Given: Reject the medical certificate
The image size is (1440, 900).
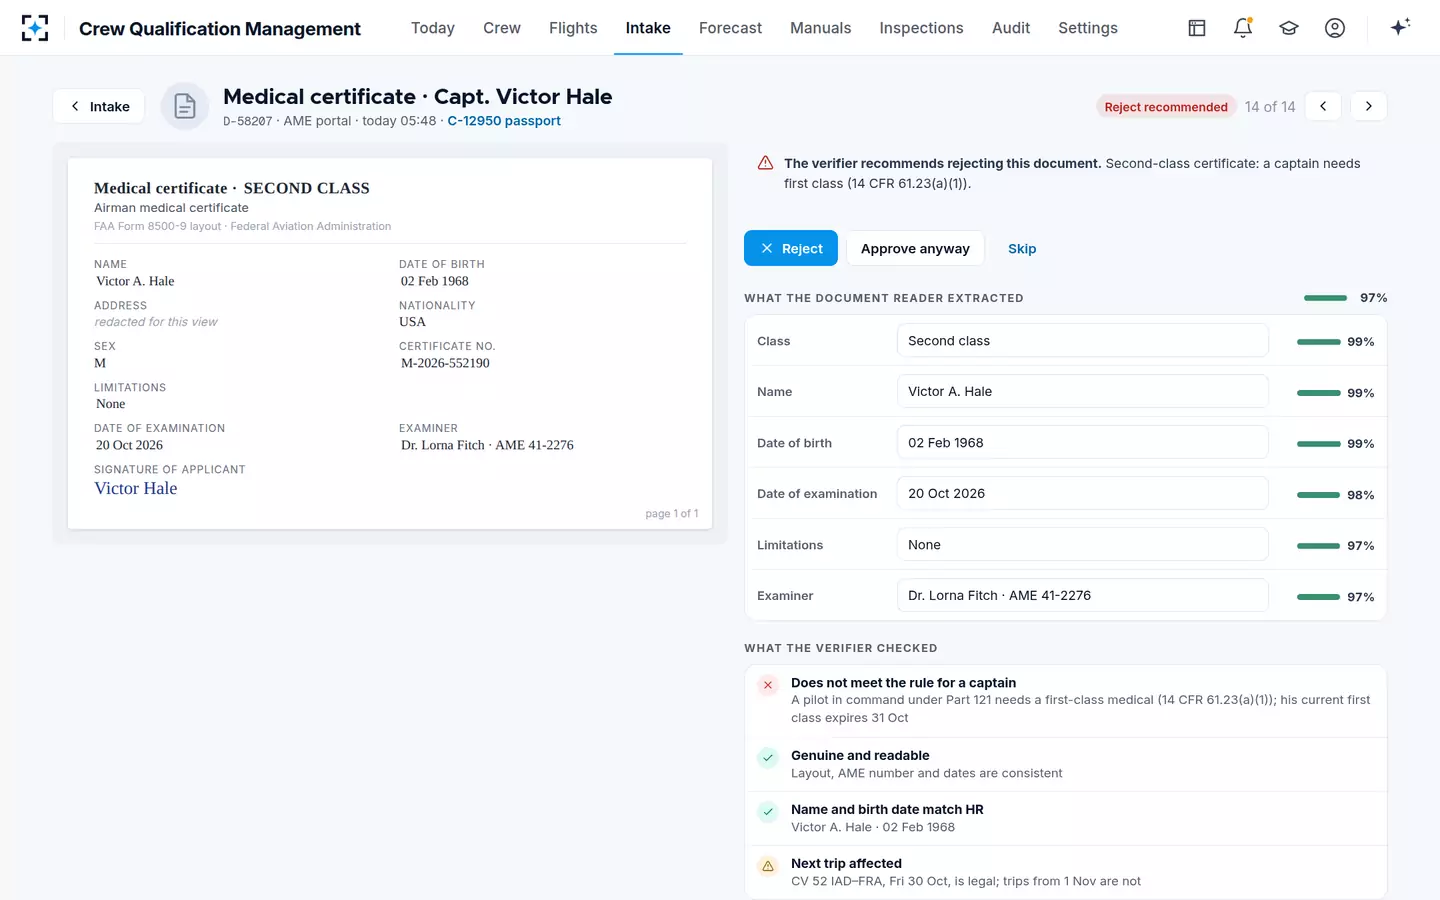Looking at the screenshot, I should 791,248.
